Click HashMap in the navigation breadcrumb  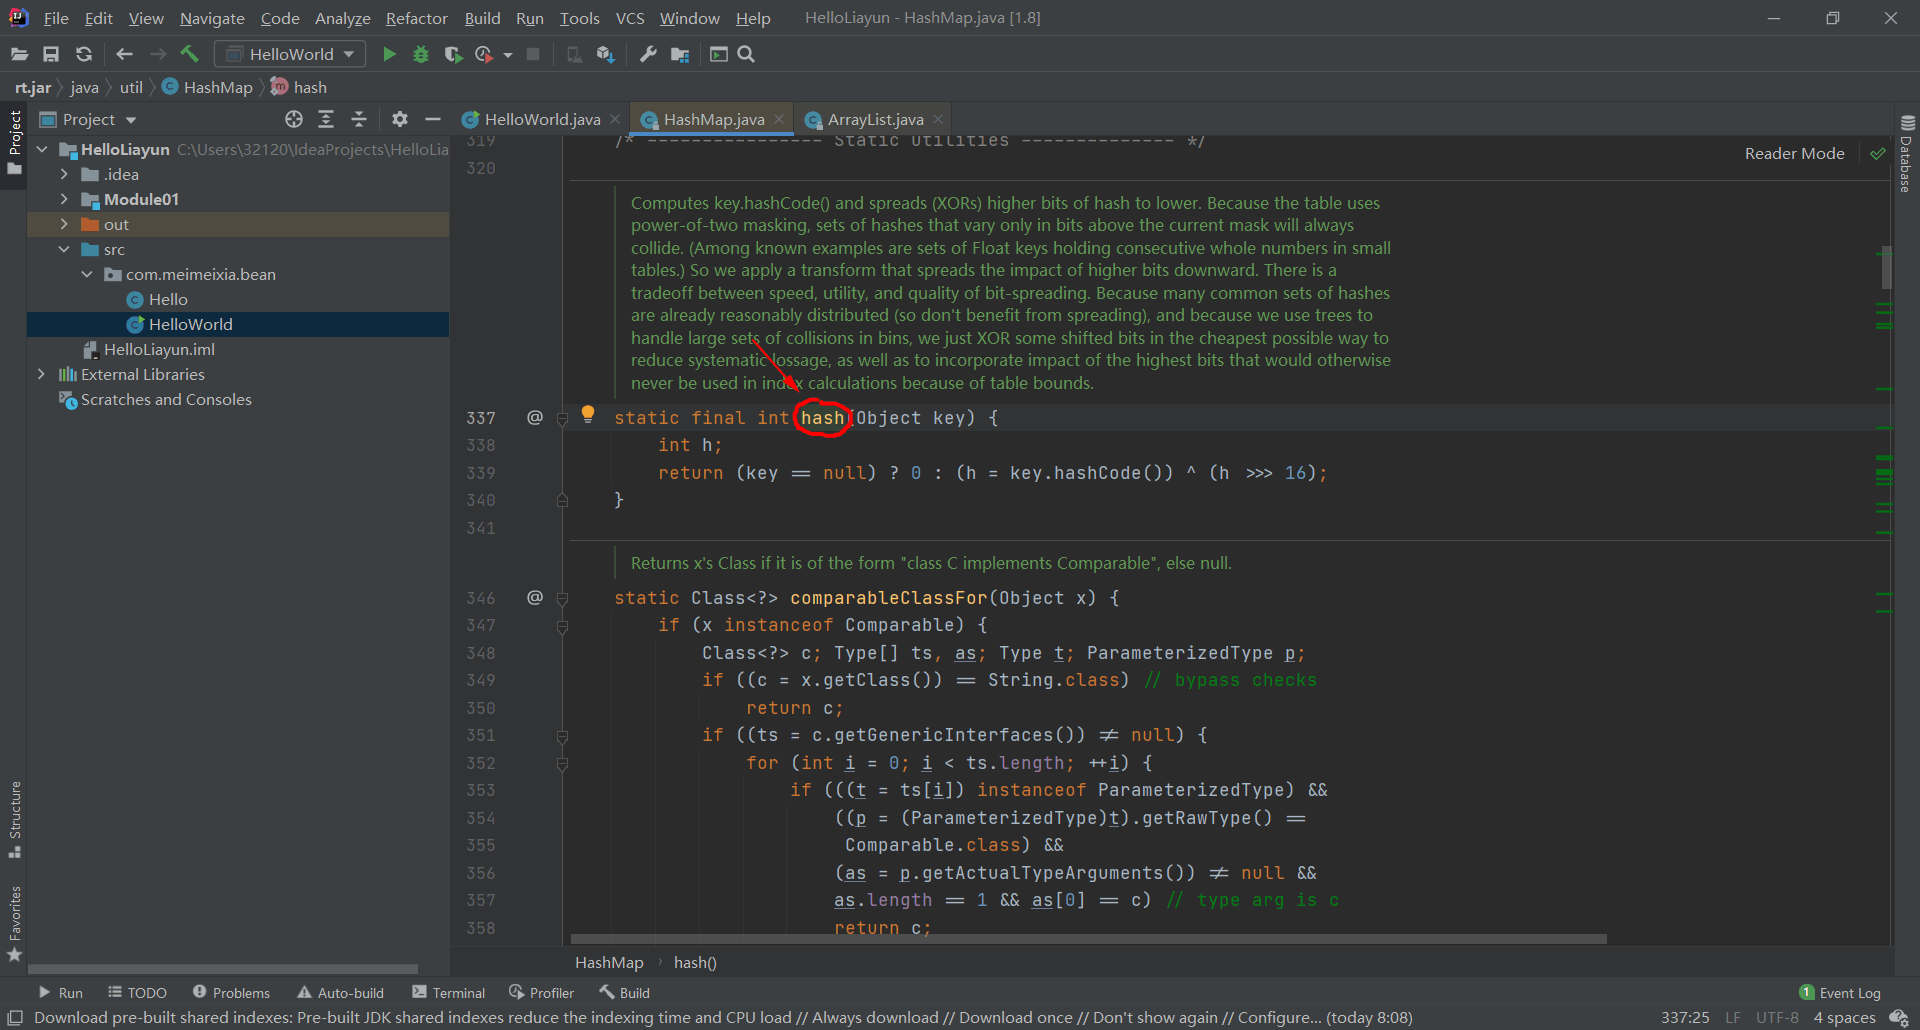(x=208, y=87)
